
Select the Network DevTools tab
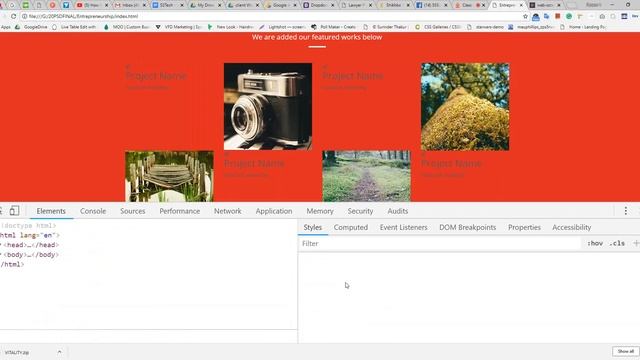(x=228, y=211)
